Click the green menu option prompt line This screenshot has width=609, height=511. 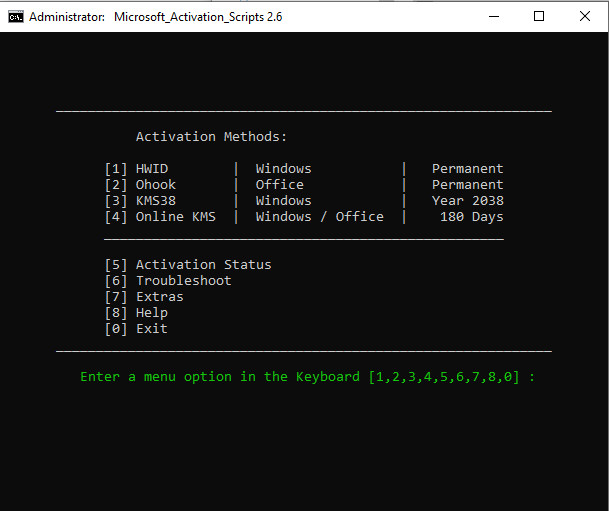[x=308, y=377]
